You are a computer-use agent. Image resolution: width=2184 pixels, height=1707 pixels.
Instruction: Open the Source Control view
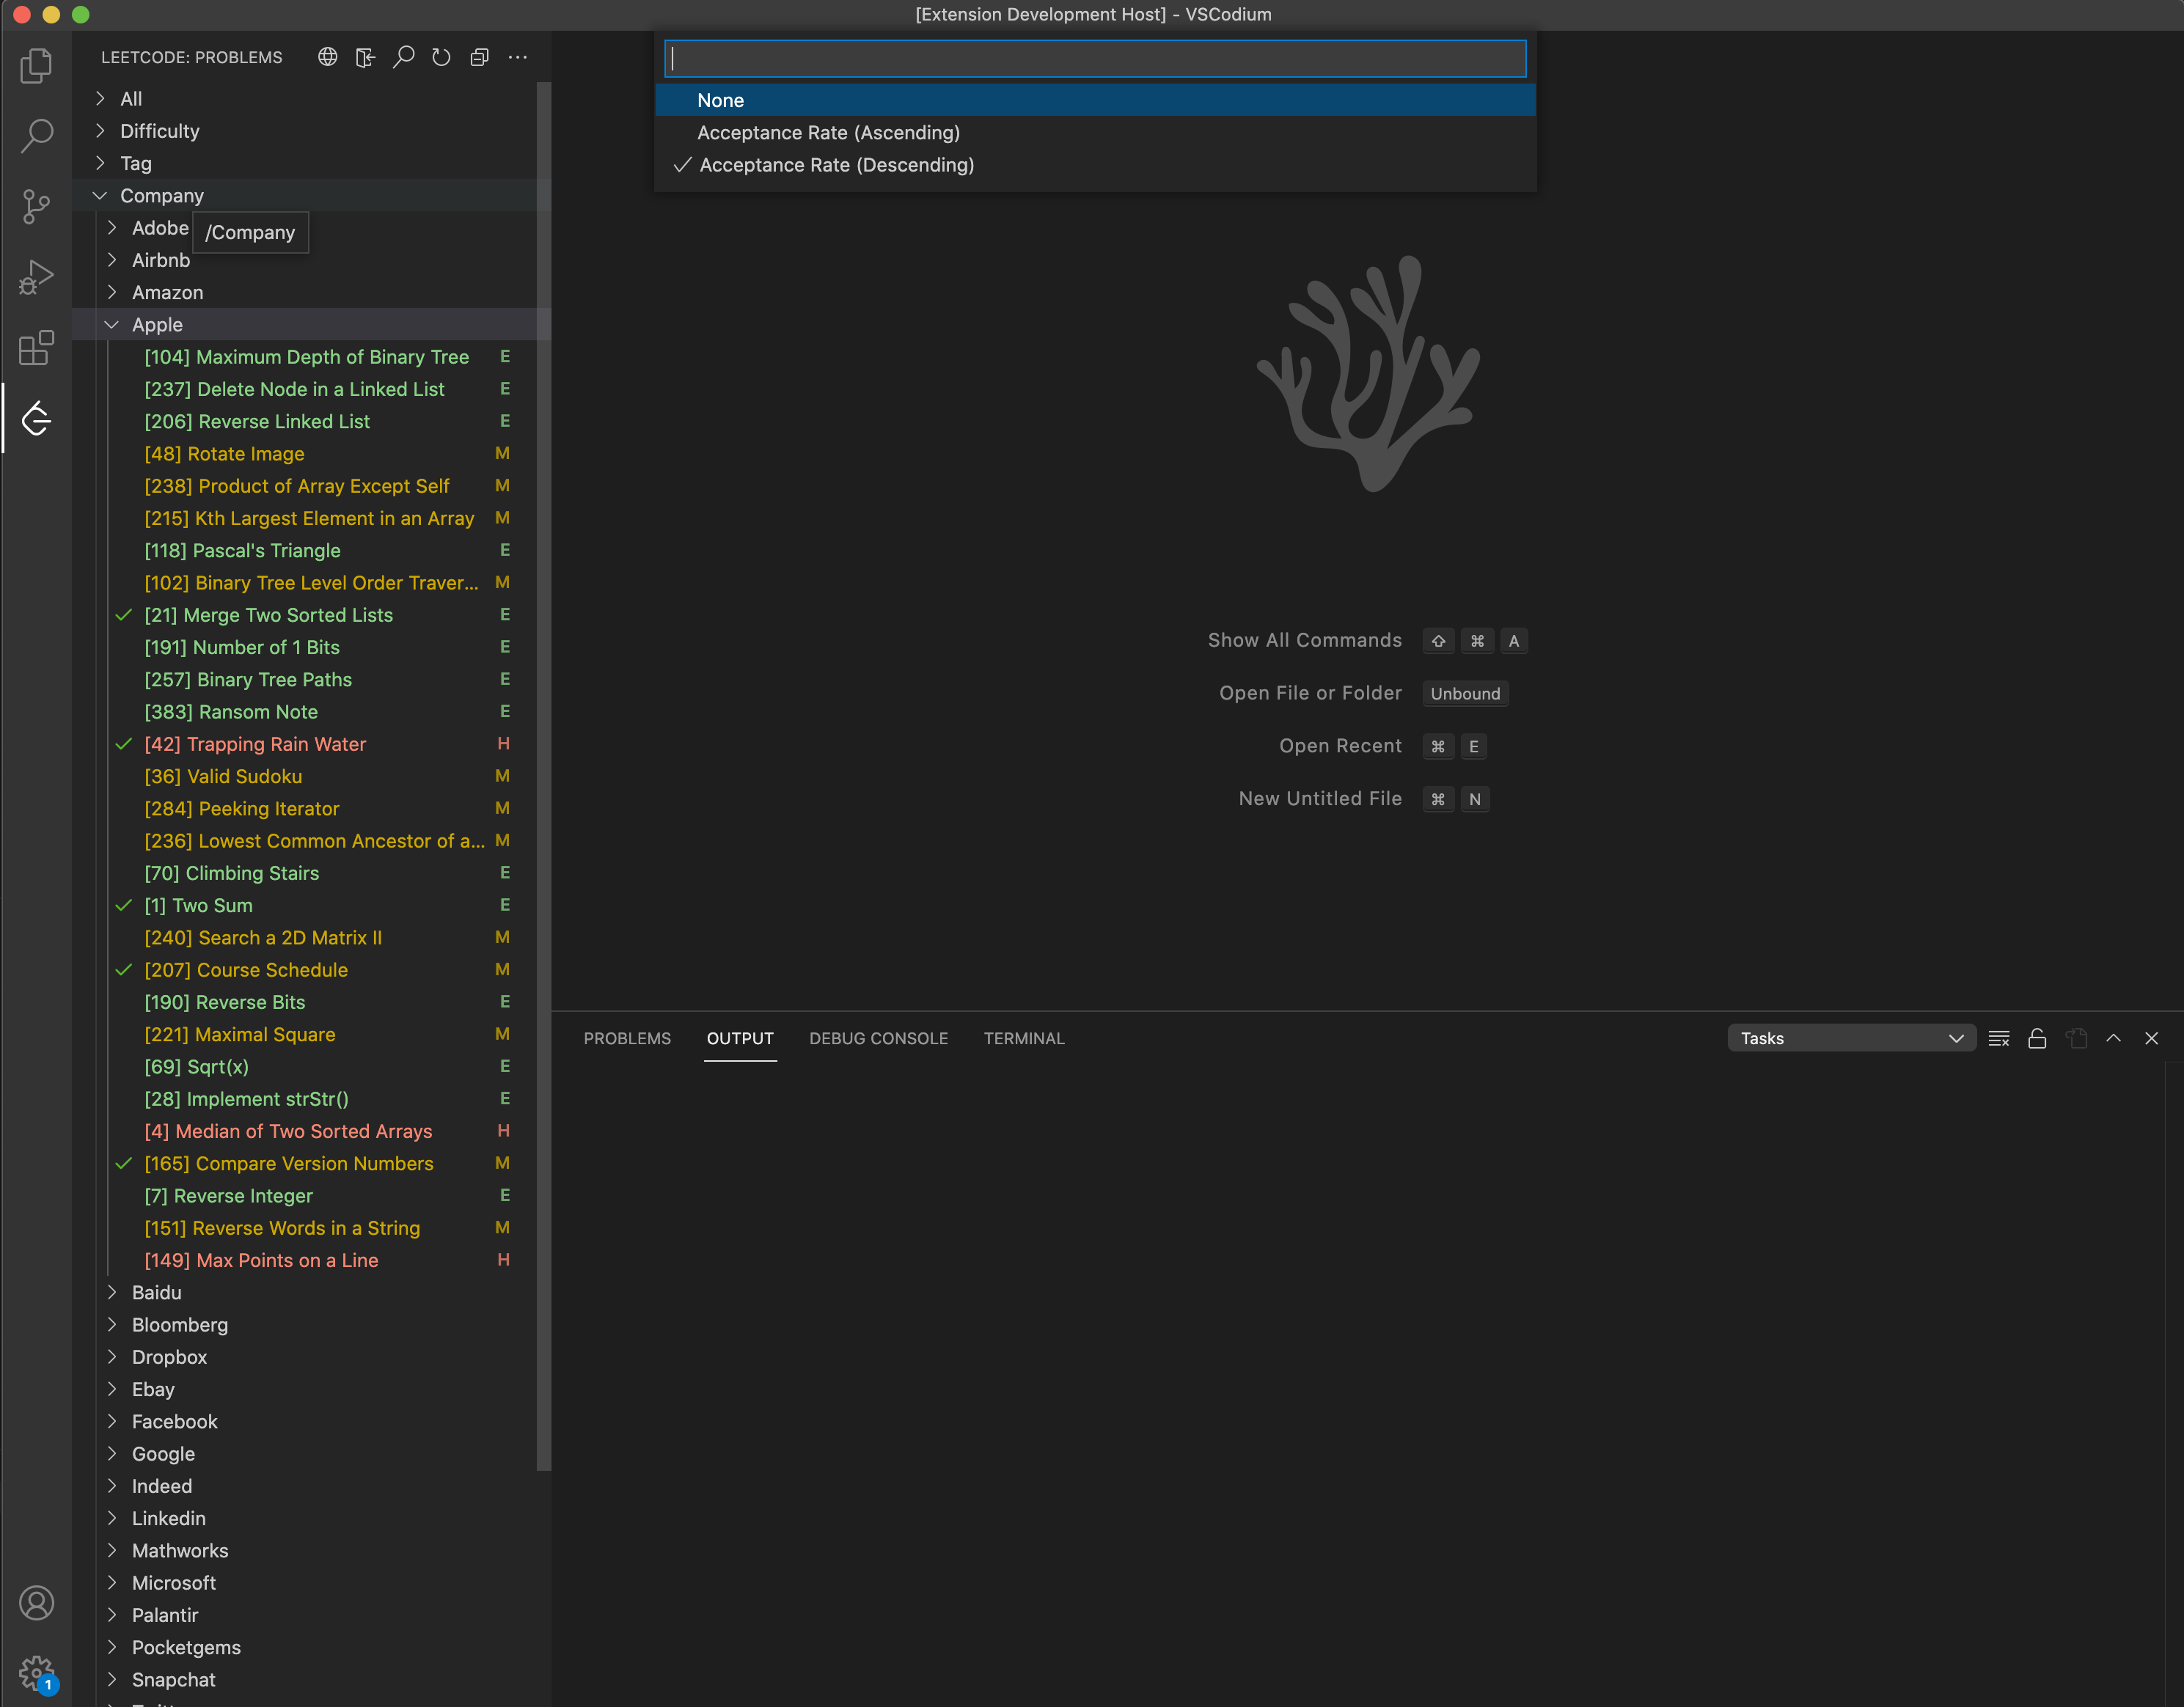point(36,207)
